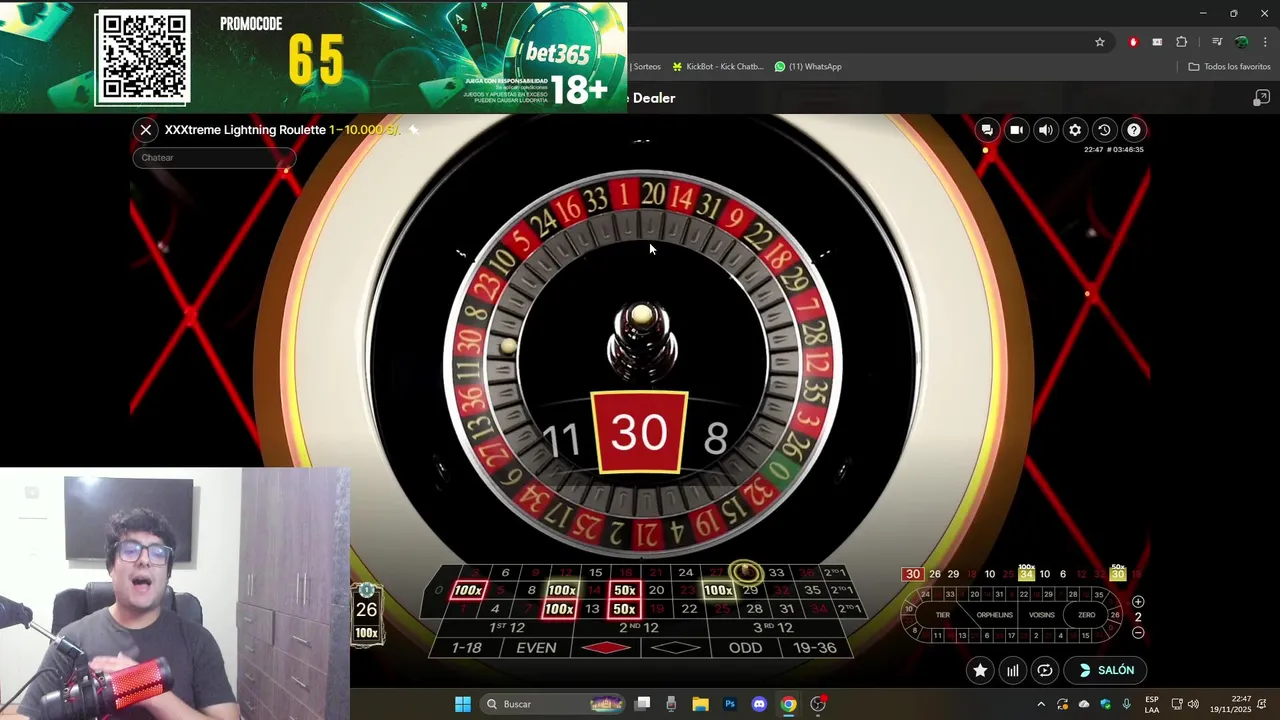1280x720 pixels.
Task: Place chip on number 31 on betting grid
Action: [787, 609]
